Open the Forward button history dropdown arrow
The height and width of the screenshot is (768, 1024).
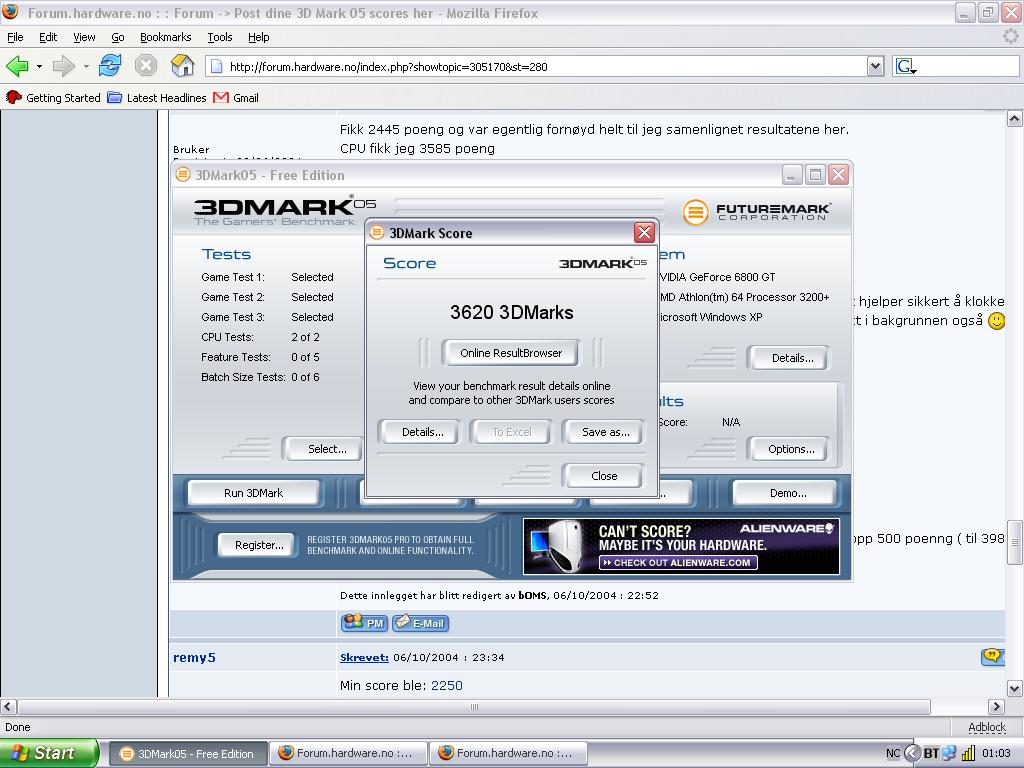coord(86,67)
